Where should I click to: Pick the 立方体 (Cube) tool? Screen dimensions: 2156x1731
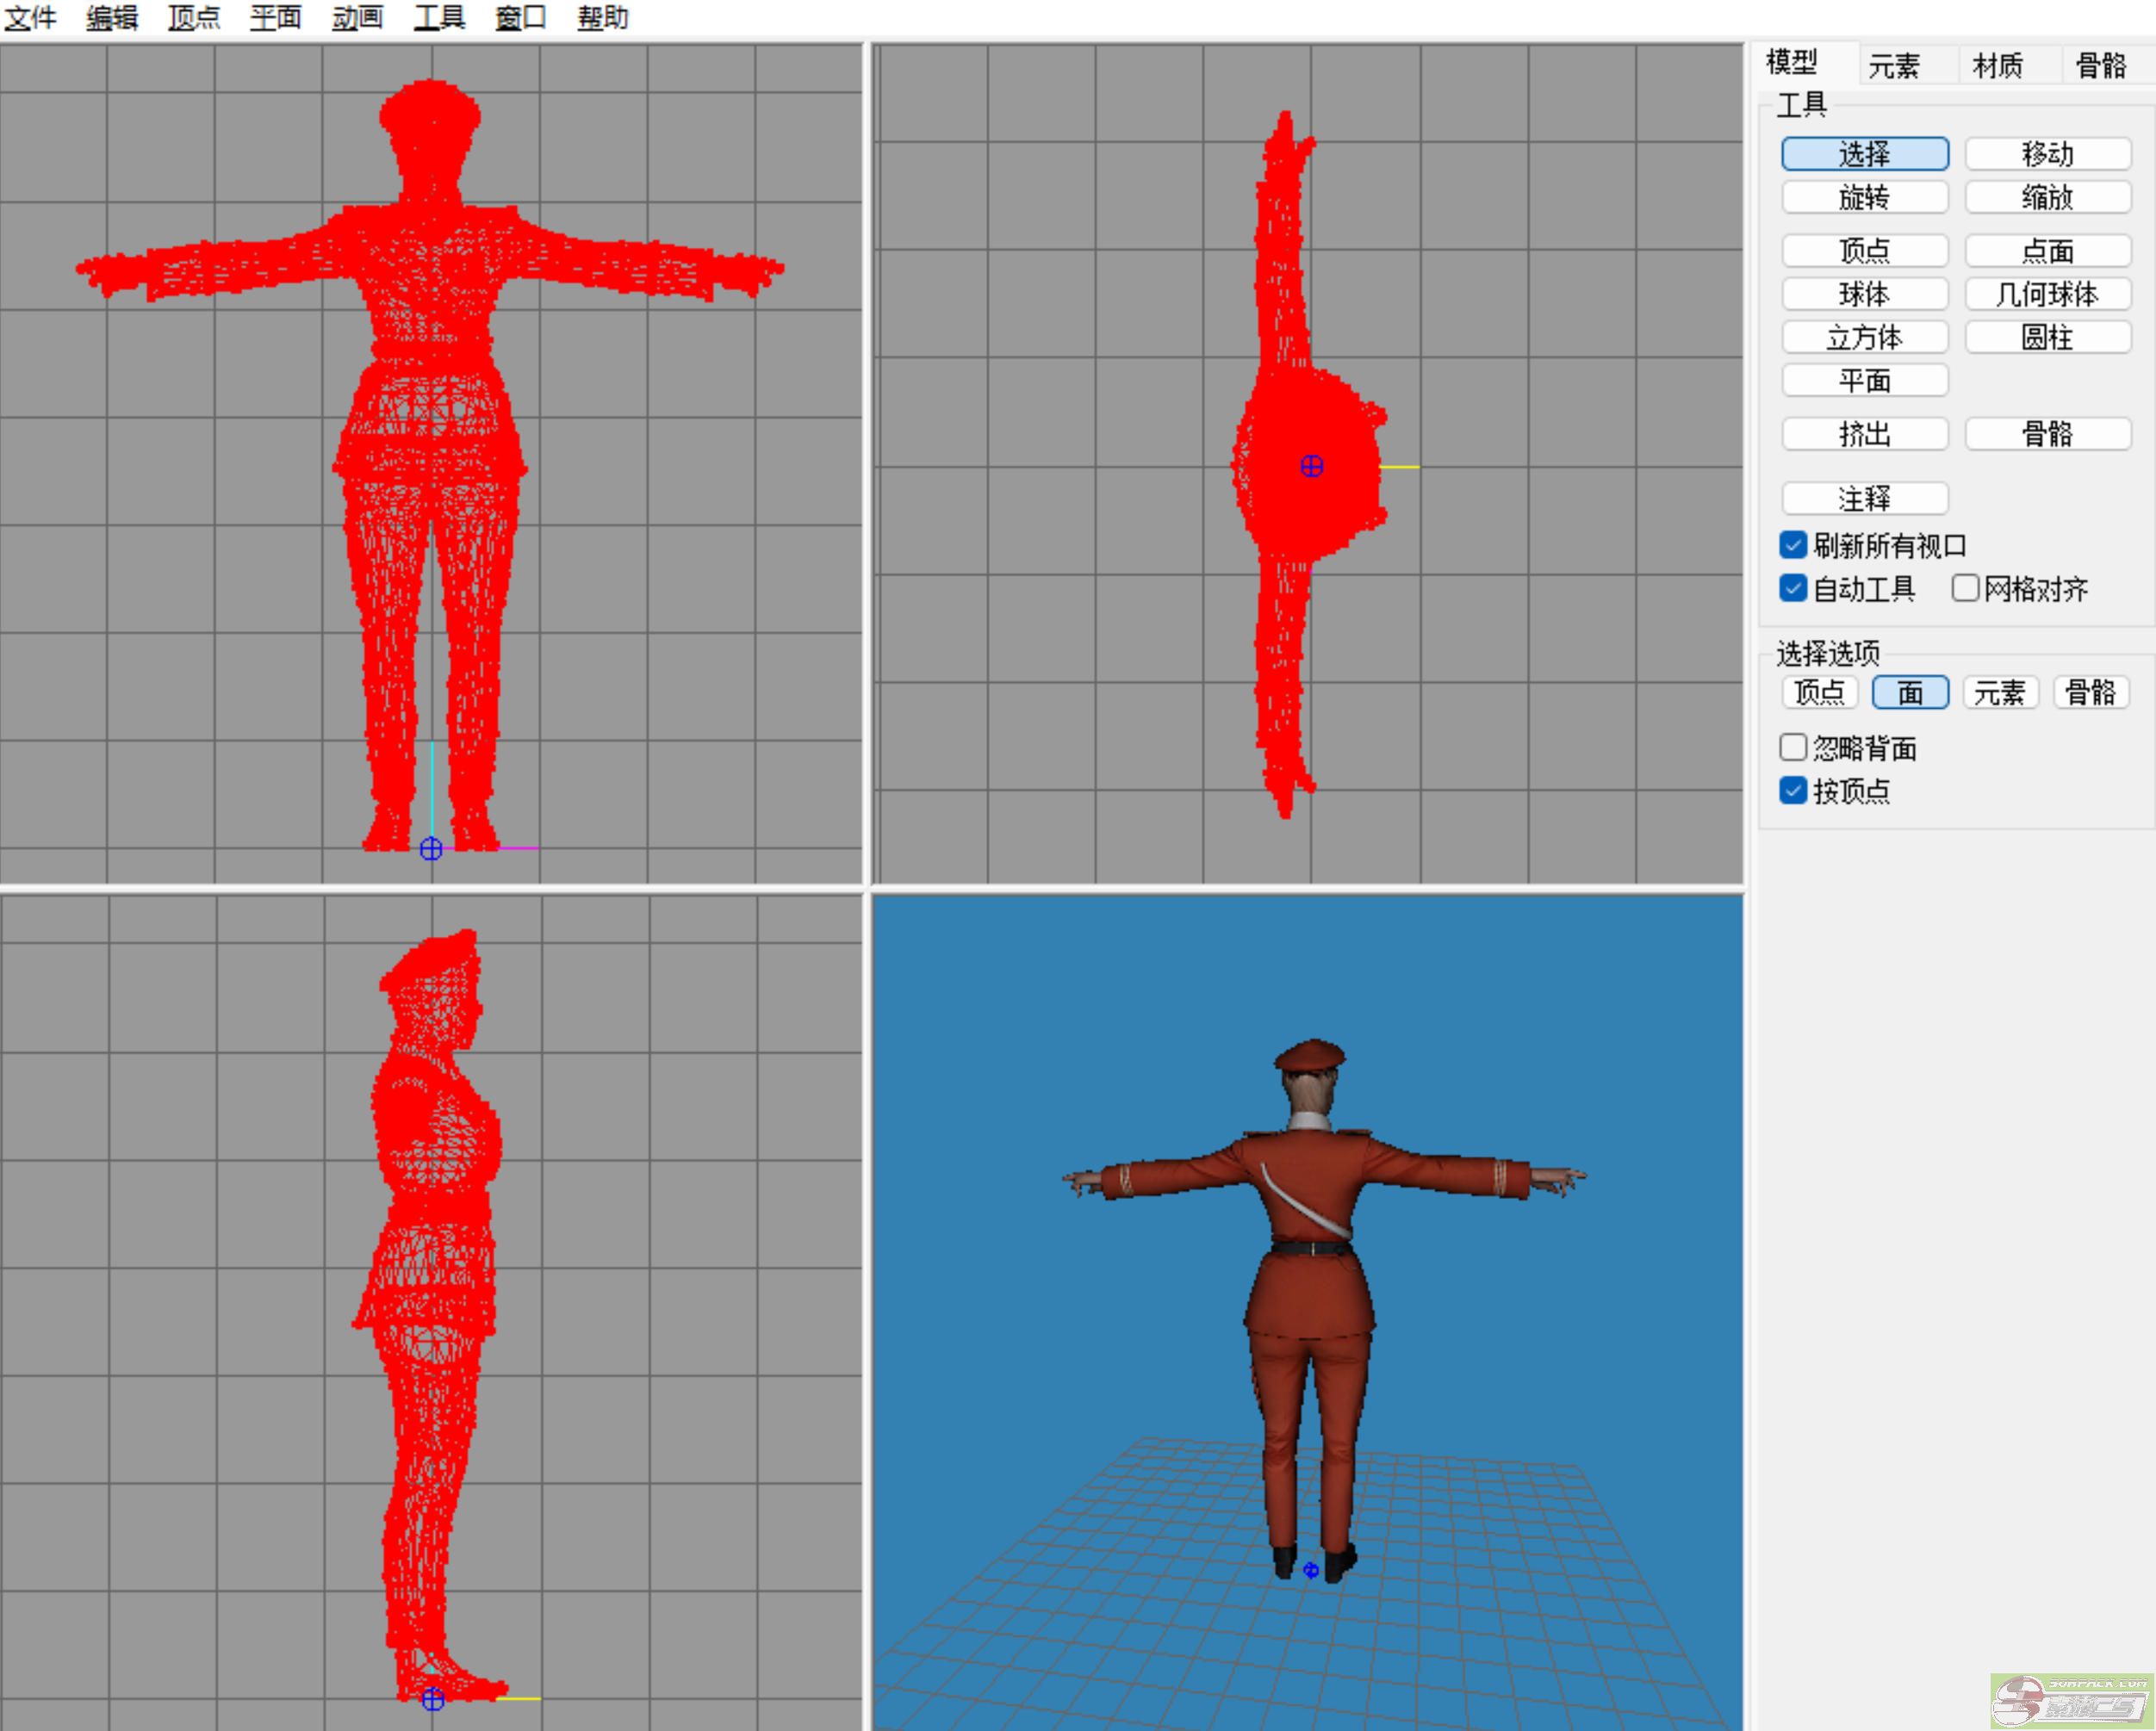(1864, 337)
